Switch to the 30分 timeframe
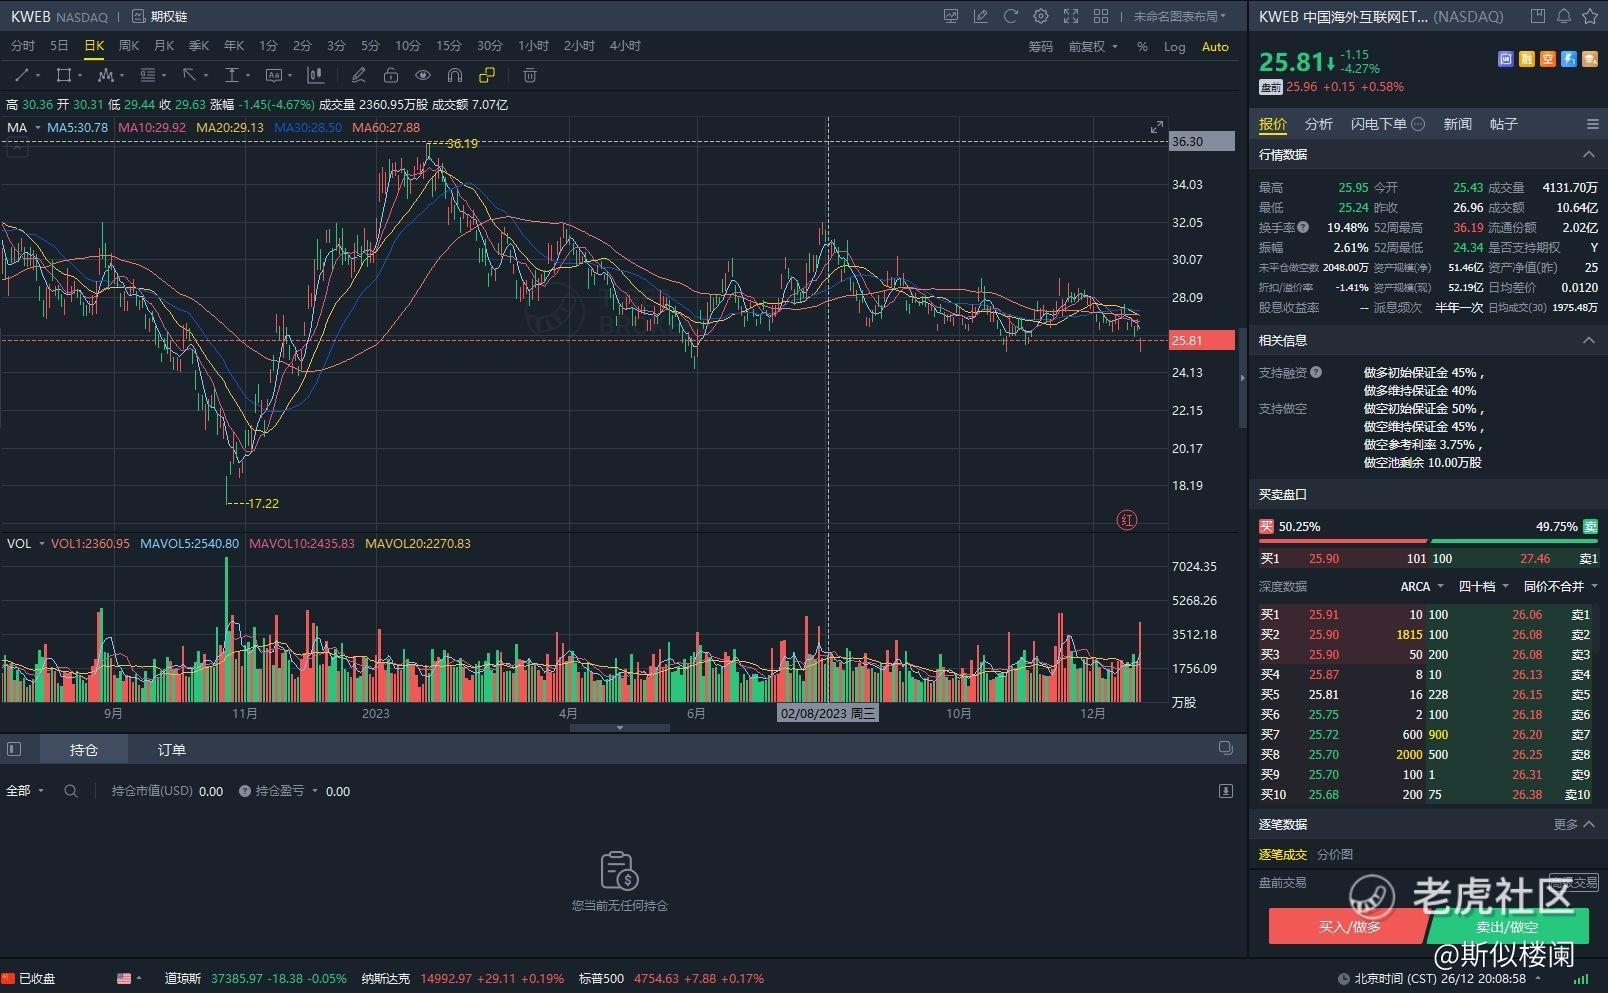Image resolution: width=1608 pixels, height=993 pixels. click(490, 46)
